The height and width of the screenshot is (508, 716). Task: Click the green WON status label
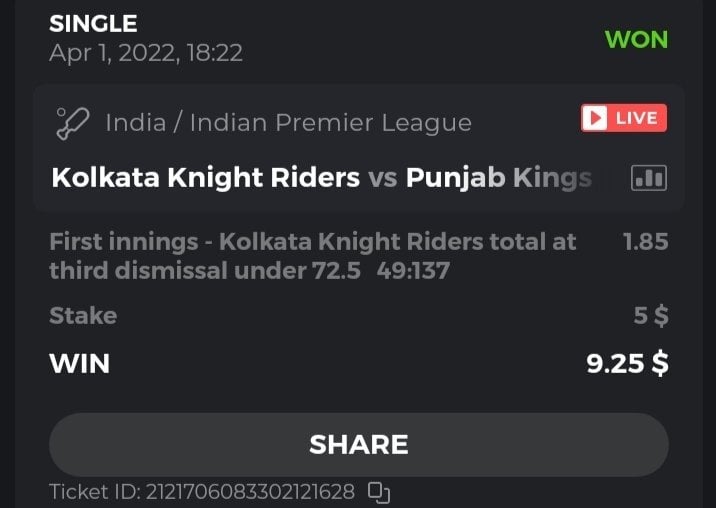[636, 40]
